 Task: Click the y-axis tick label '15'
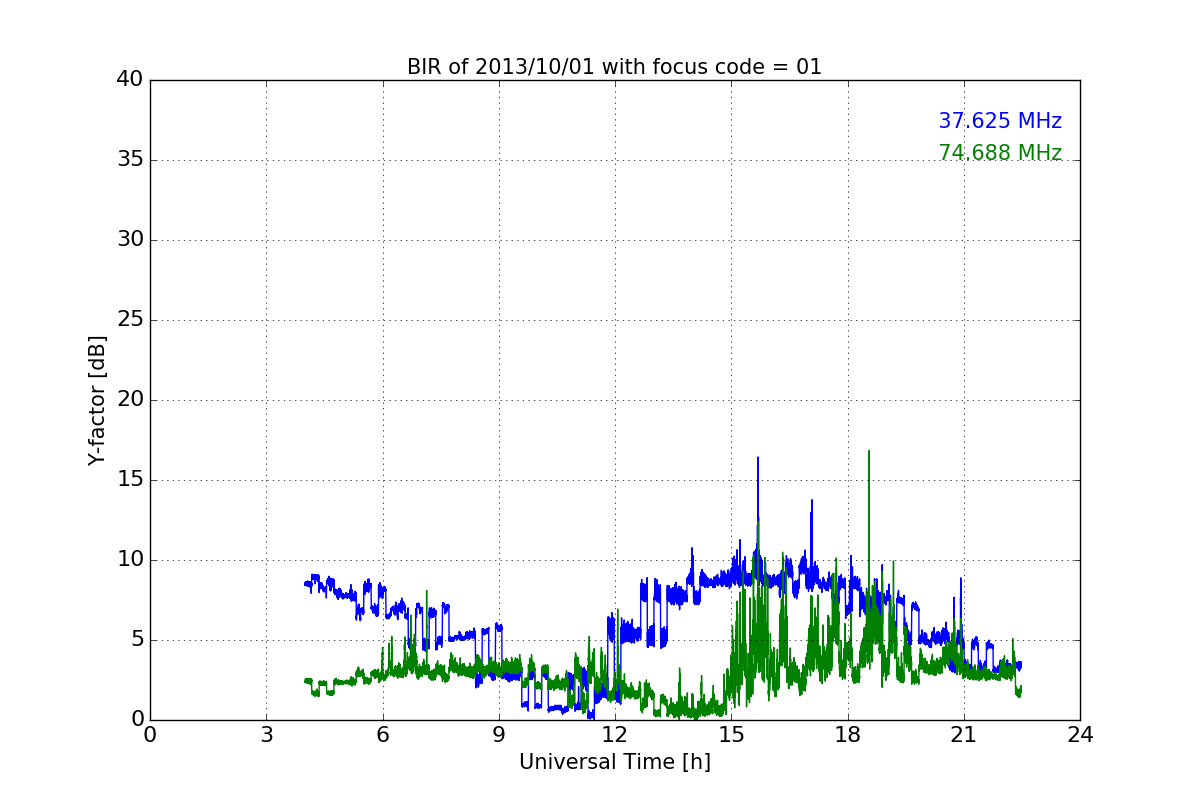[130, 480]
